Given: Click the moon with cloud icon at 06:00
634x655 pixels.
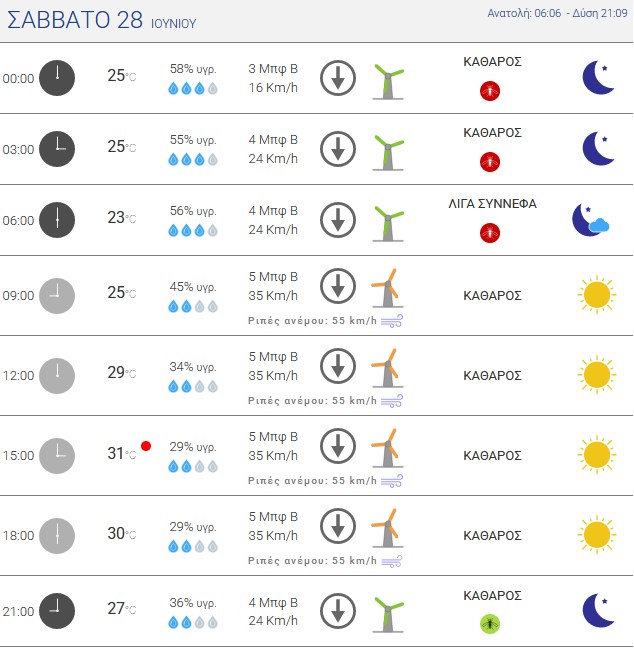Looking at the screenshot, I should [590, 220].
